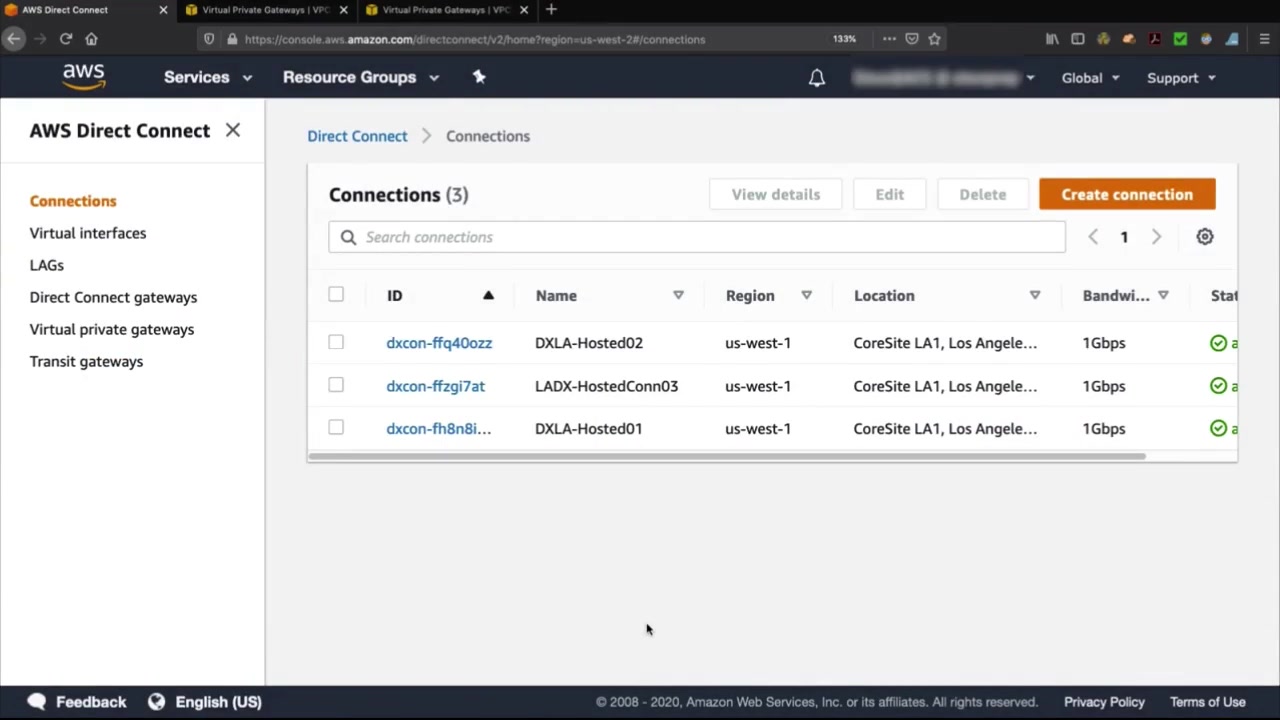Click the browser back arrow
Screen dimensions: 1280x720
pyautogui.click(x=13, y=39)
